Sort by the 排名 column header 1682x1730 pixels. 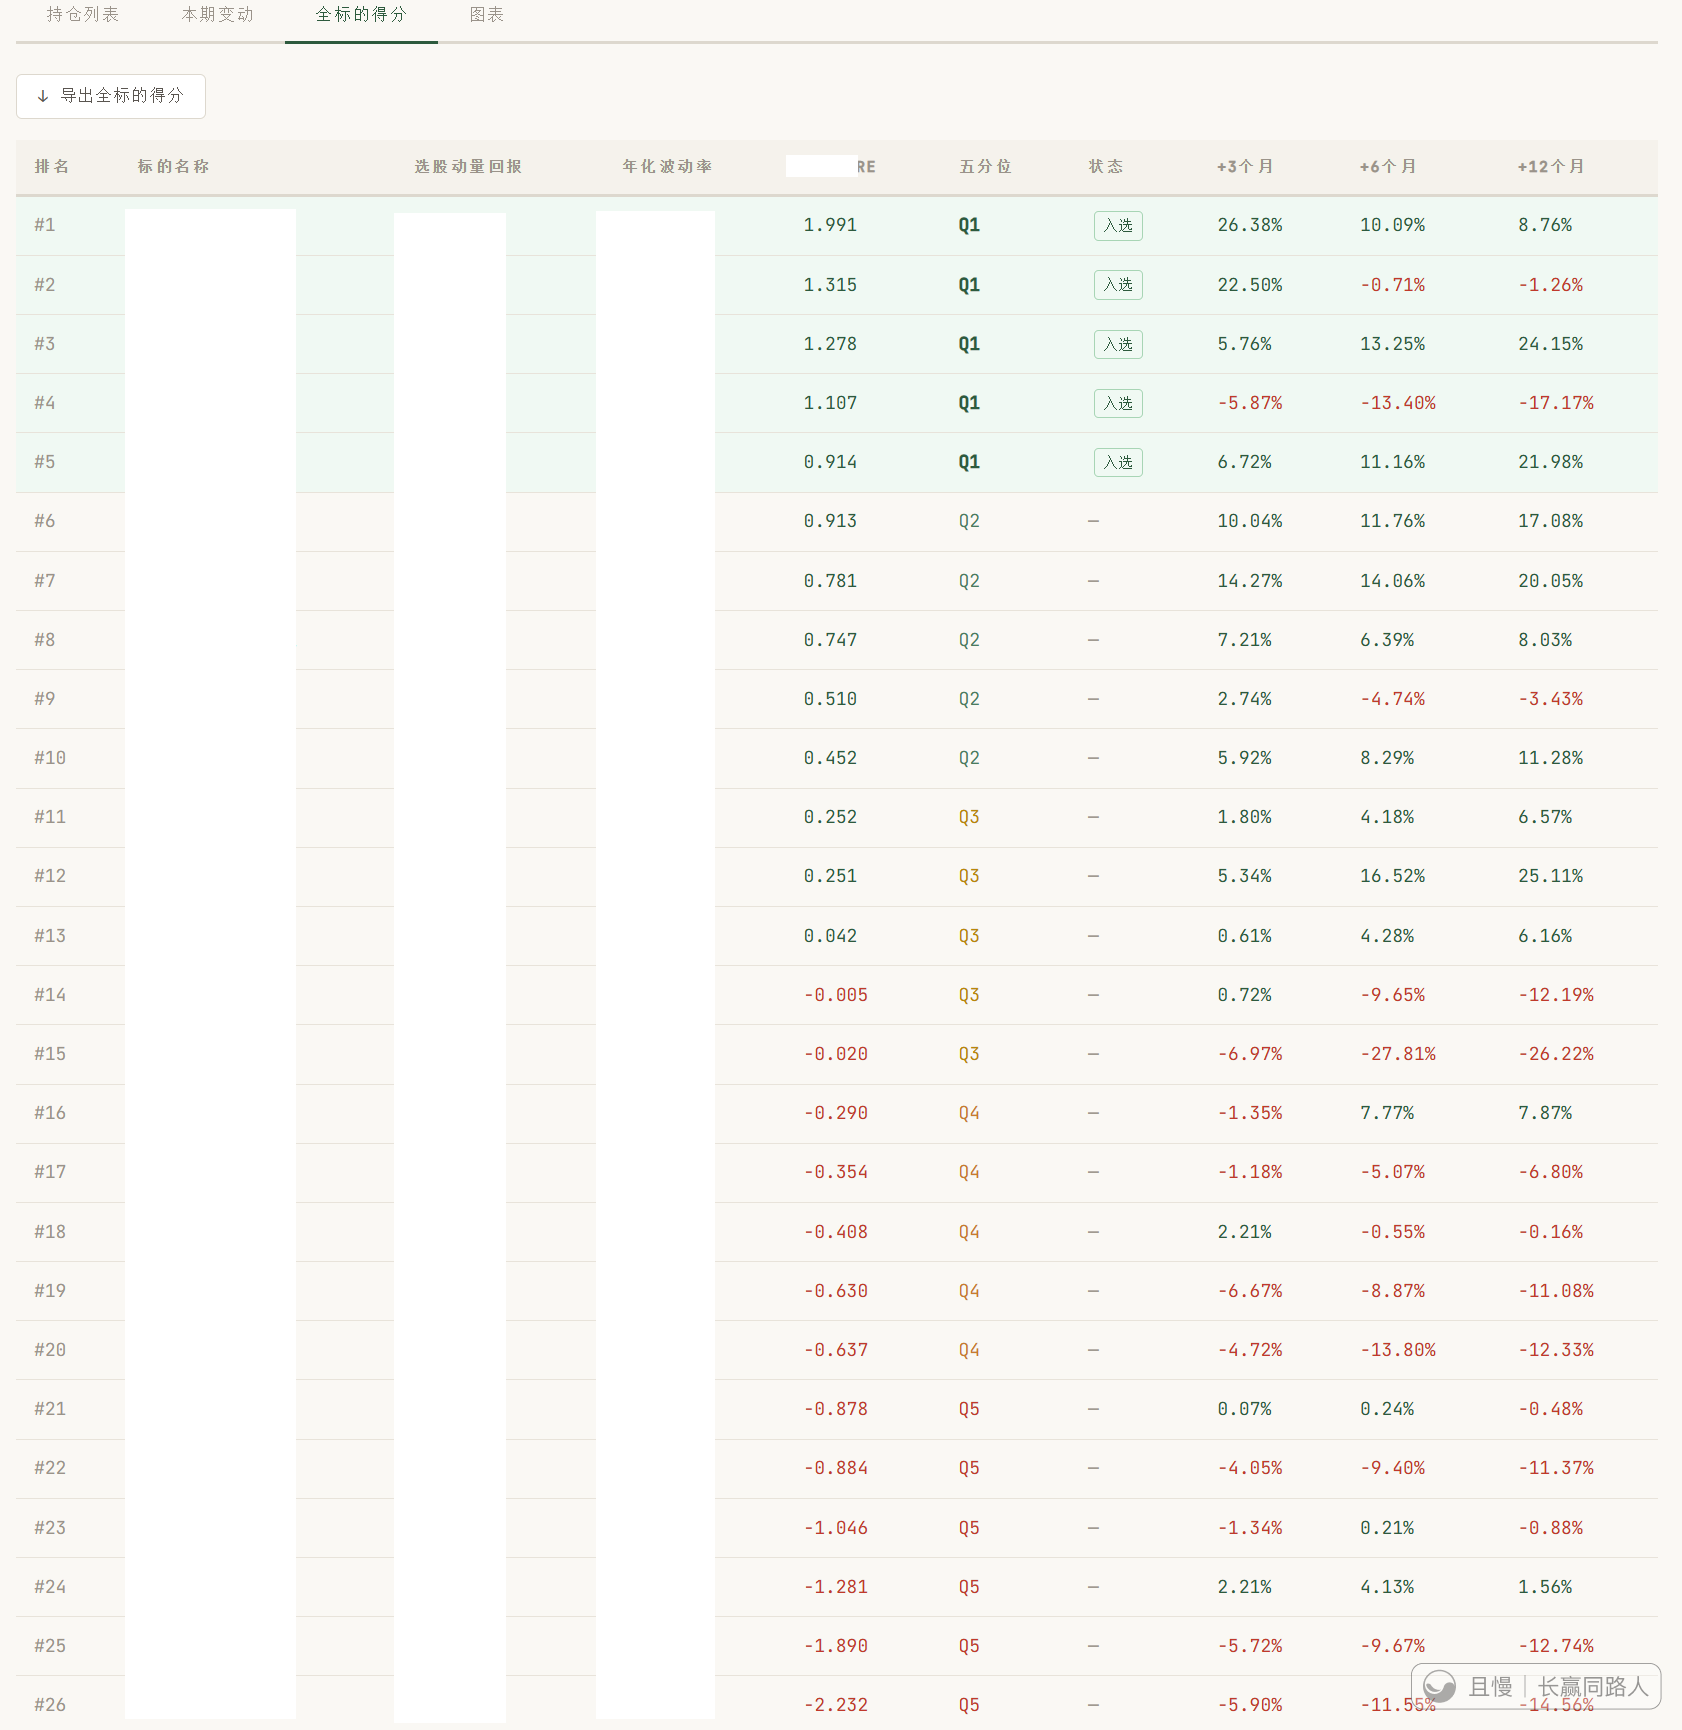(x=52, y=167)
